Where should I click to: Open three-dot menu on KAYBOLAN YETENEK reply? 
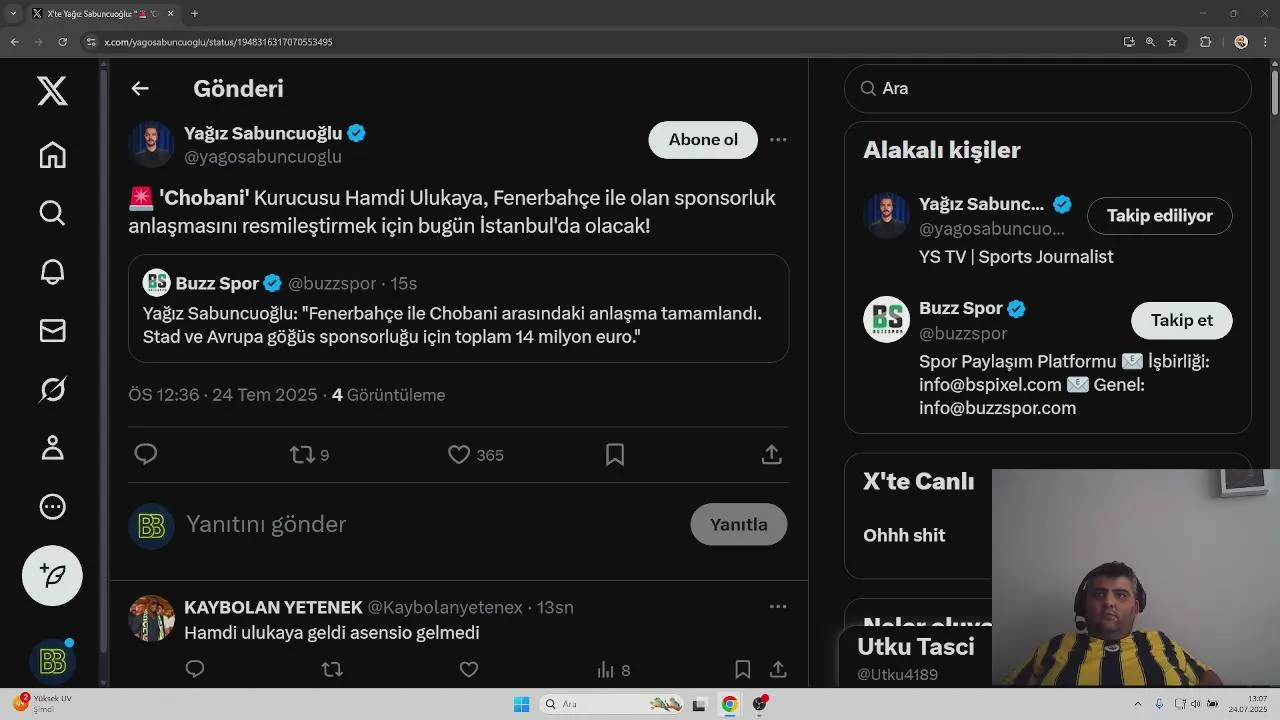click(x=778, y=606)
